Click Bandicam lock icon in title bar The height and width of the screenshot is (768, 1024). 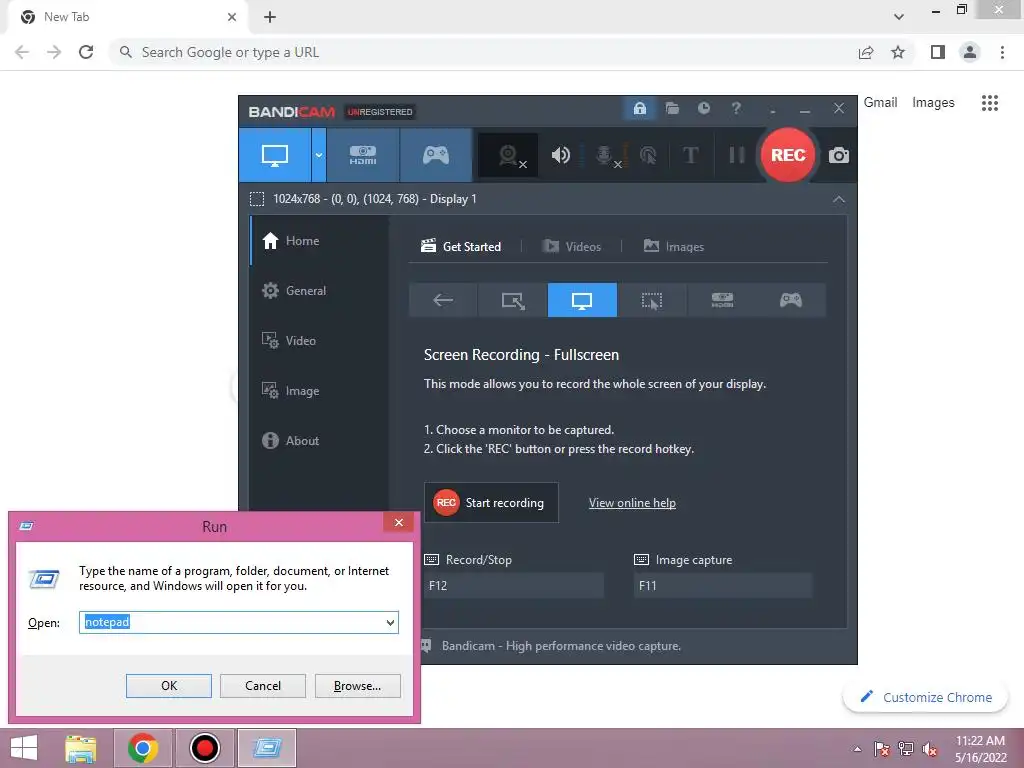pyautogui.click(x=639, y=108)
